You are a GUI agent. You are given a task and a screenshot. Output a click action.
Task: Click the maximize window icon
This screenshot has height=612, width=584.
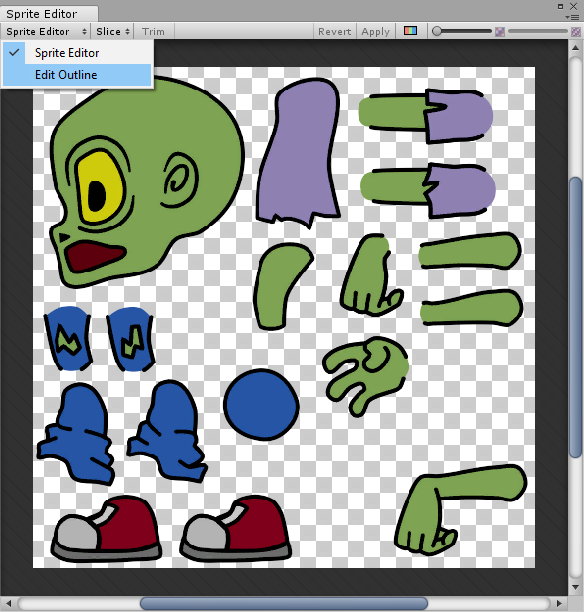560,6
